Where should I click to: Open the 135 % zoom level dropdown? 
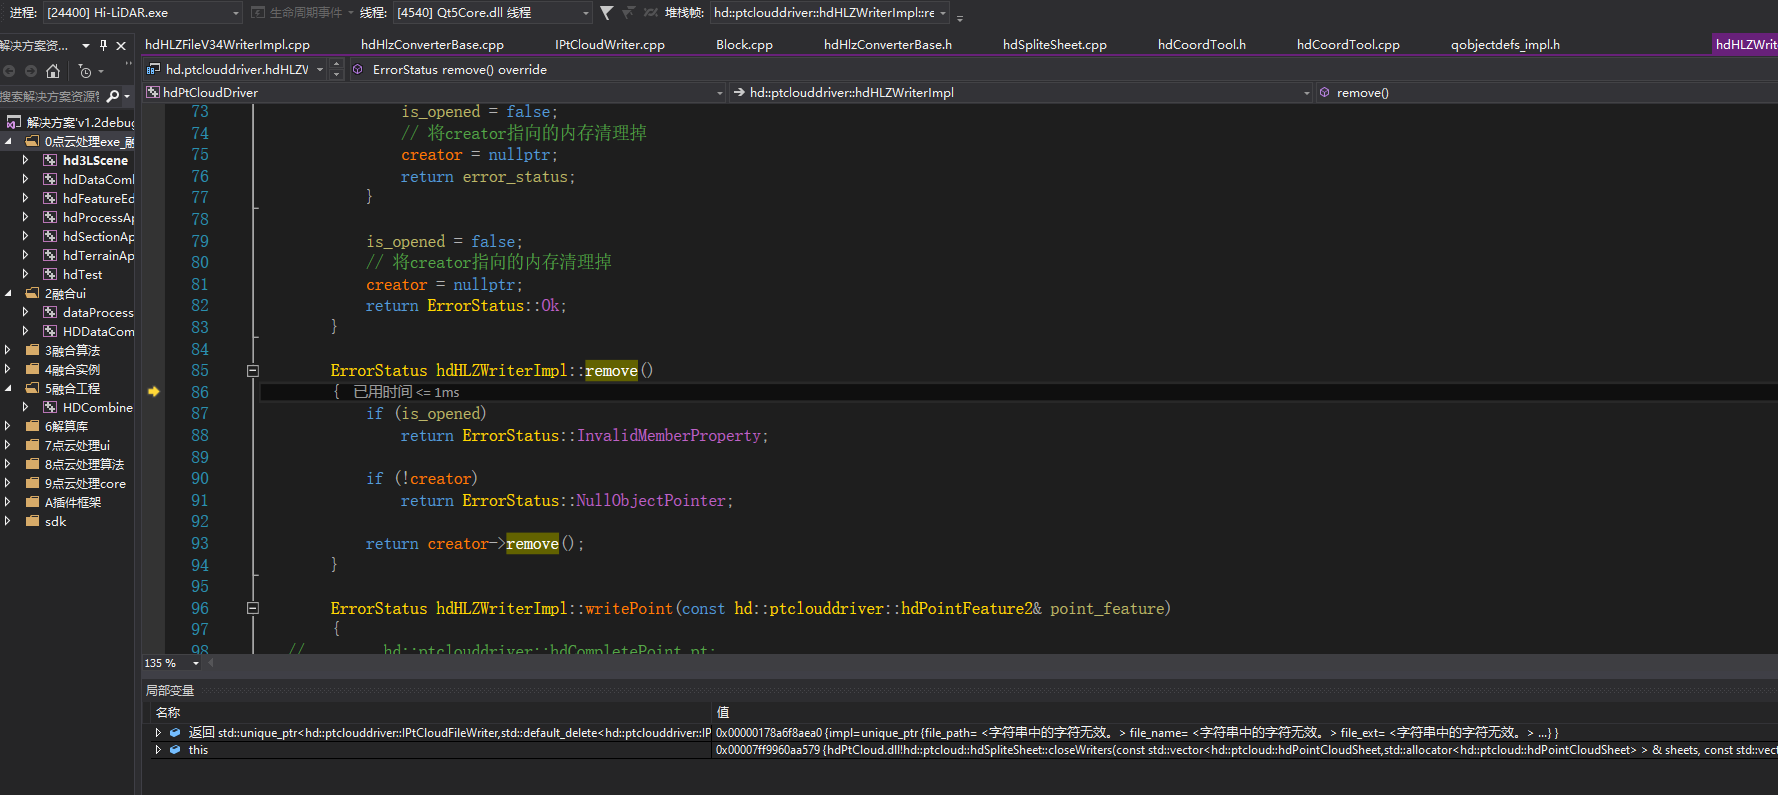click(x=195, y=663)
